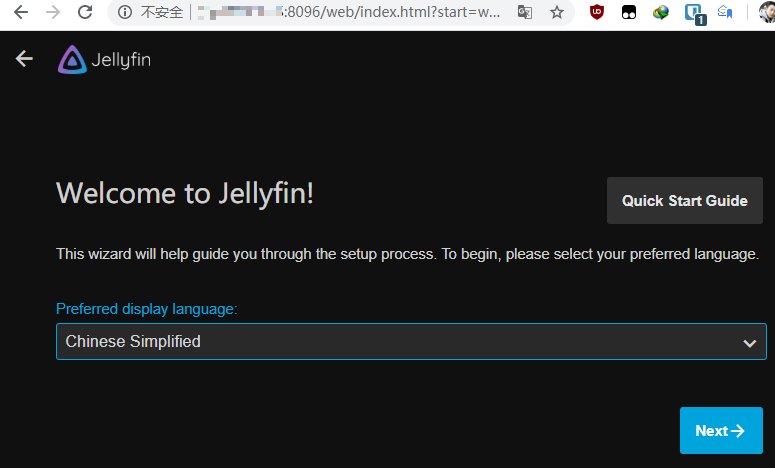Viewport: 775px width, 468px height.
Task: Click the green globe extension icon
Action: coord(661,13)
